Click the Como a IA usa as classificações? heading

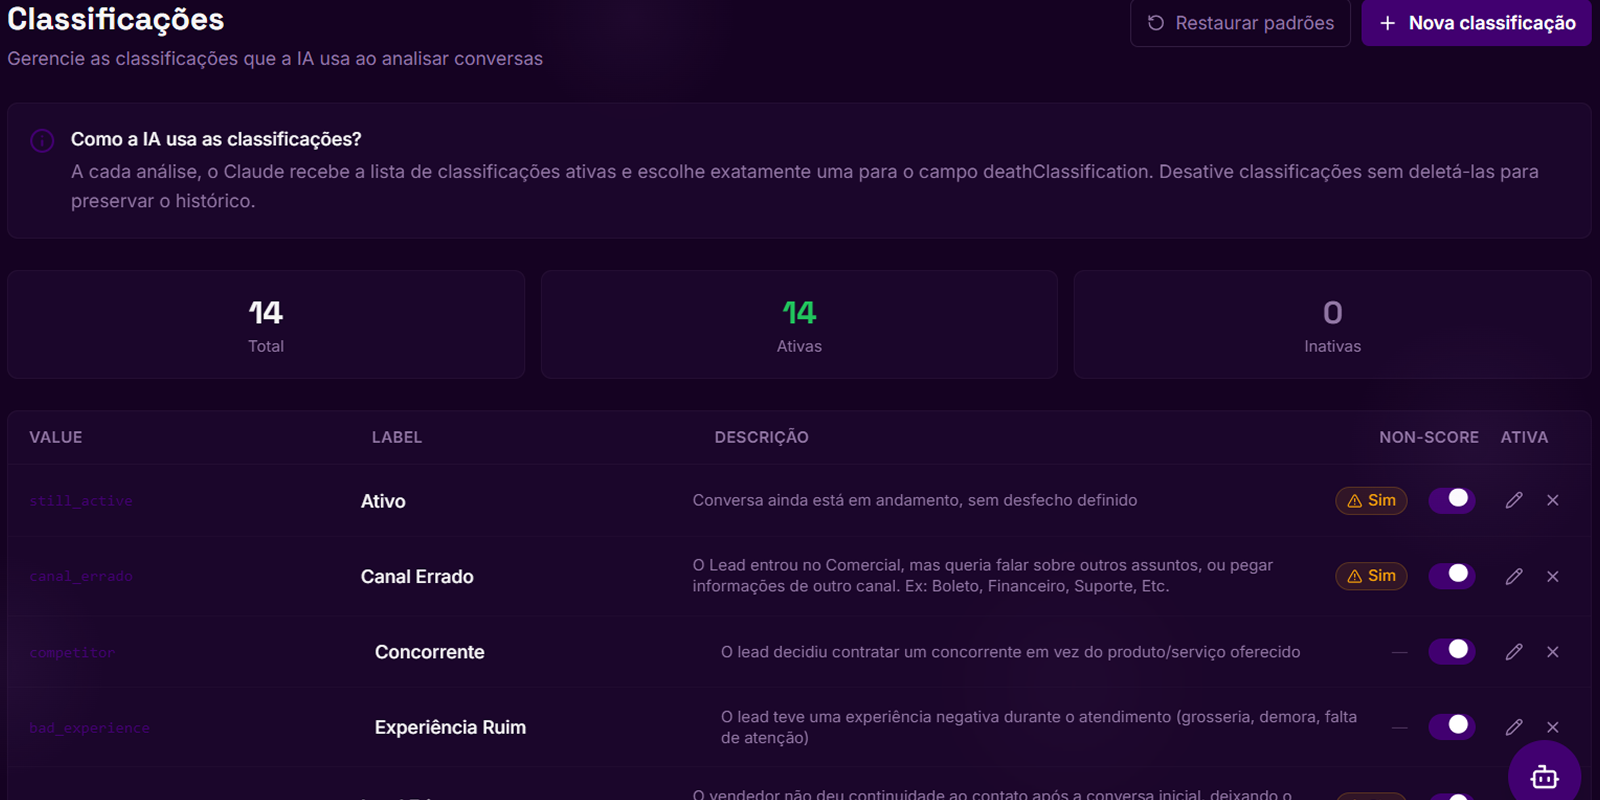(216, 139)
